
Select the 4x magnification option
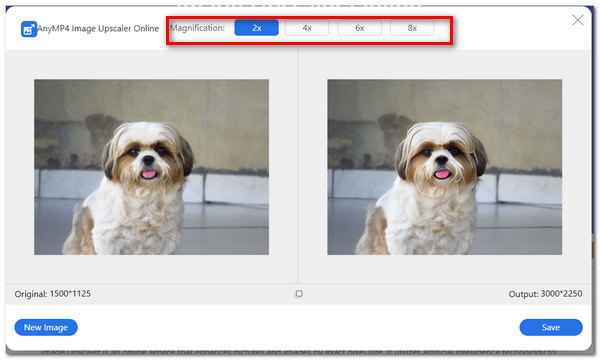(307, 28)
